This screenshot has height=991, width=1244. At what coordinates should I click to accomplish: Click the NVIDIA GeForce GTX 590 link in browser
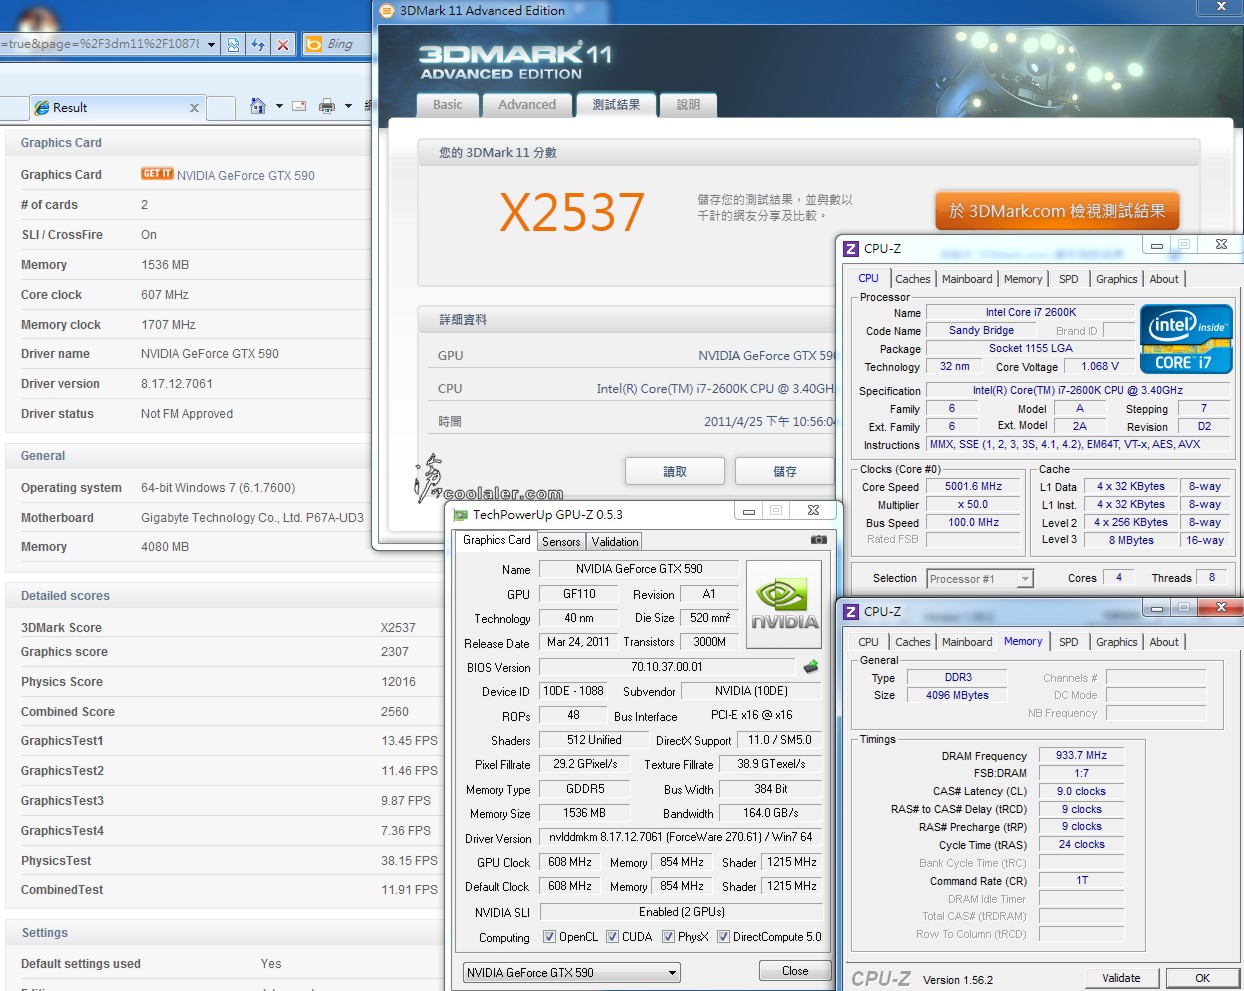[246, 175]
